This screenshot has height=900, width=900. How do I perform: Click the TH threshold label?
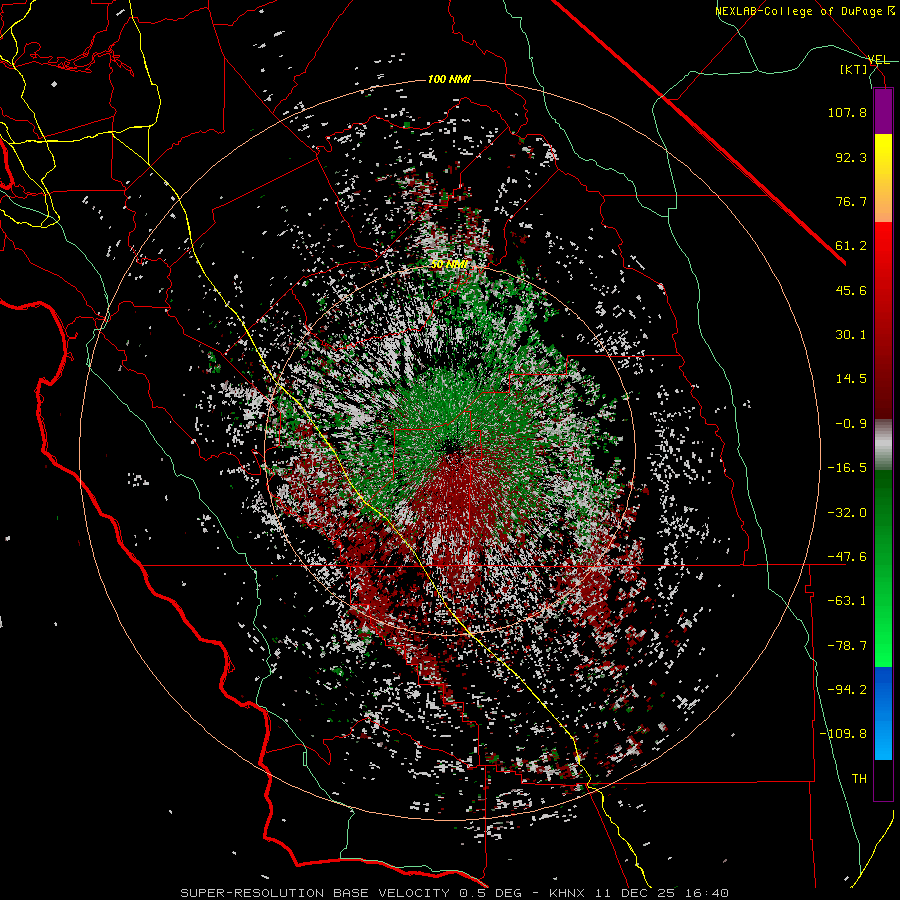(859, 779)
